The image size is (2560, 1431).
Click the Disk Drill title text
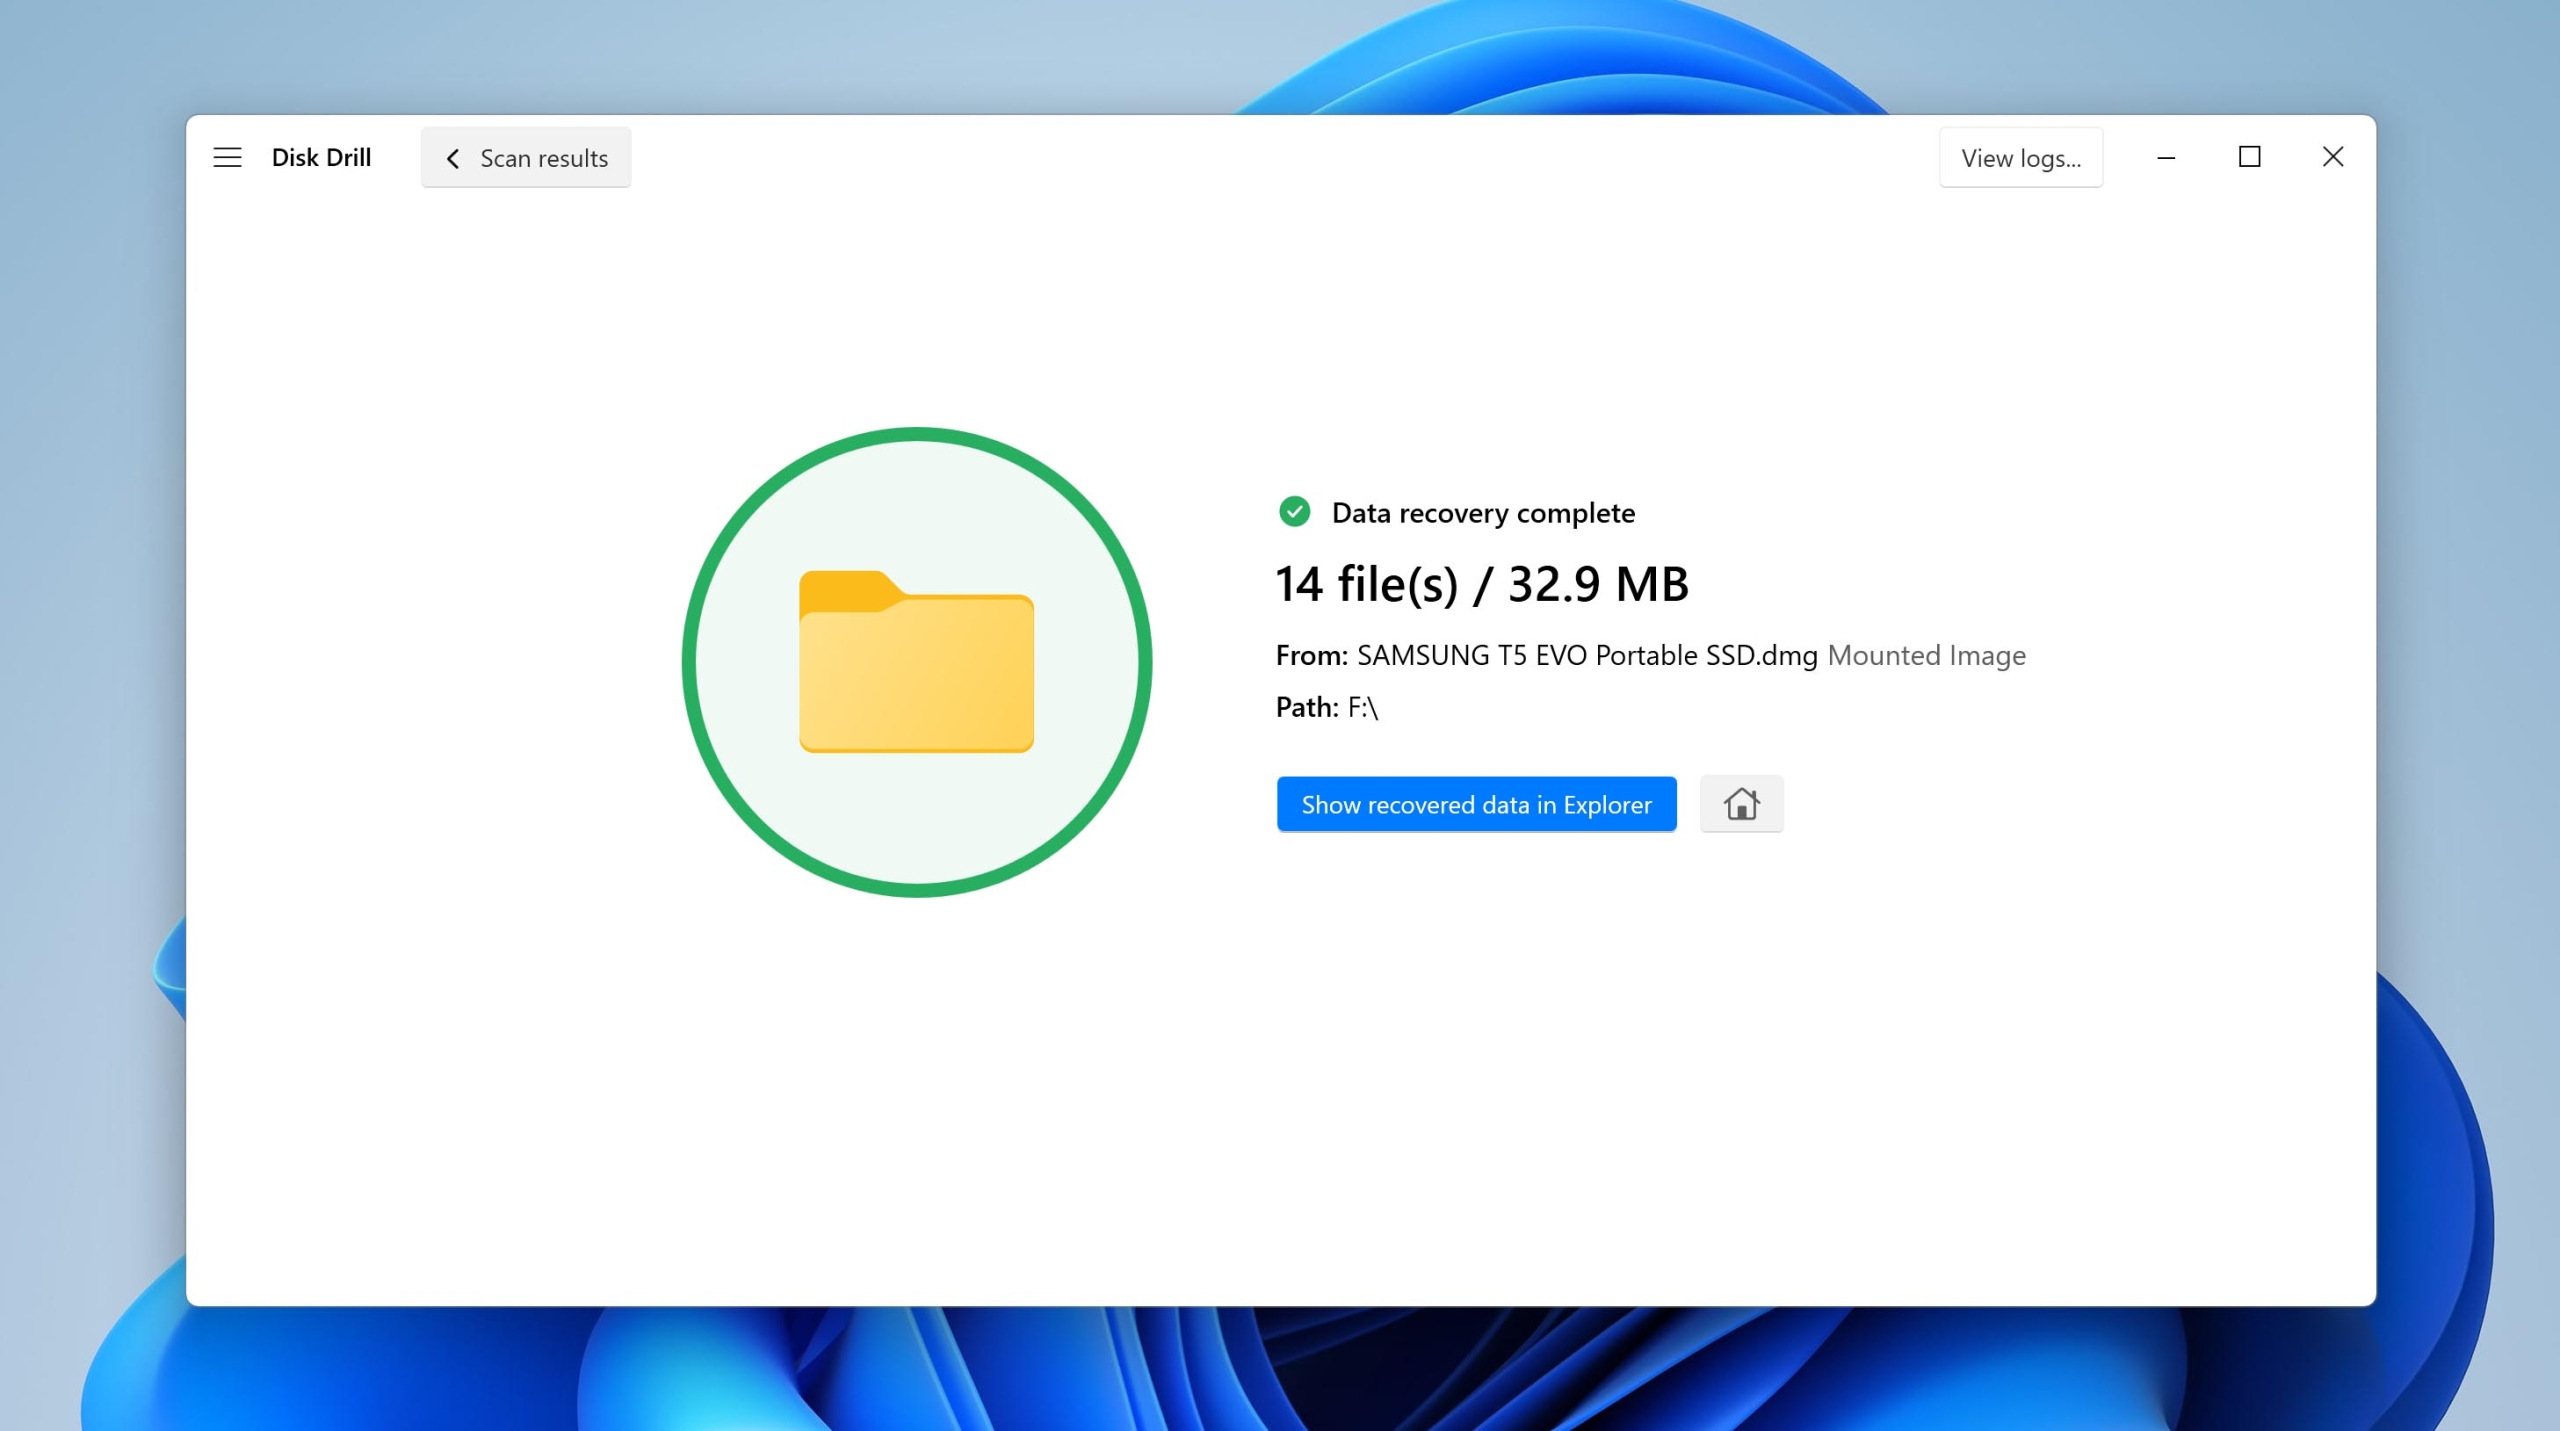321,157
